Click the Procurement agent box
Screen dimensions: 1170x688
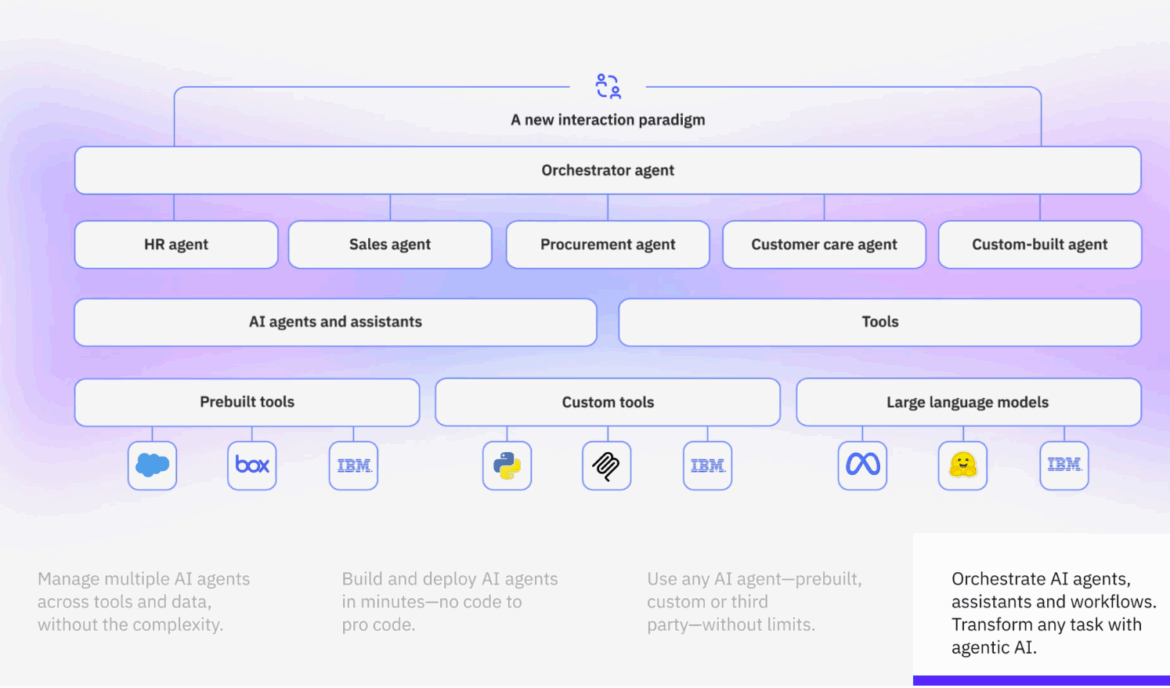coord(608,244)
